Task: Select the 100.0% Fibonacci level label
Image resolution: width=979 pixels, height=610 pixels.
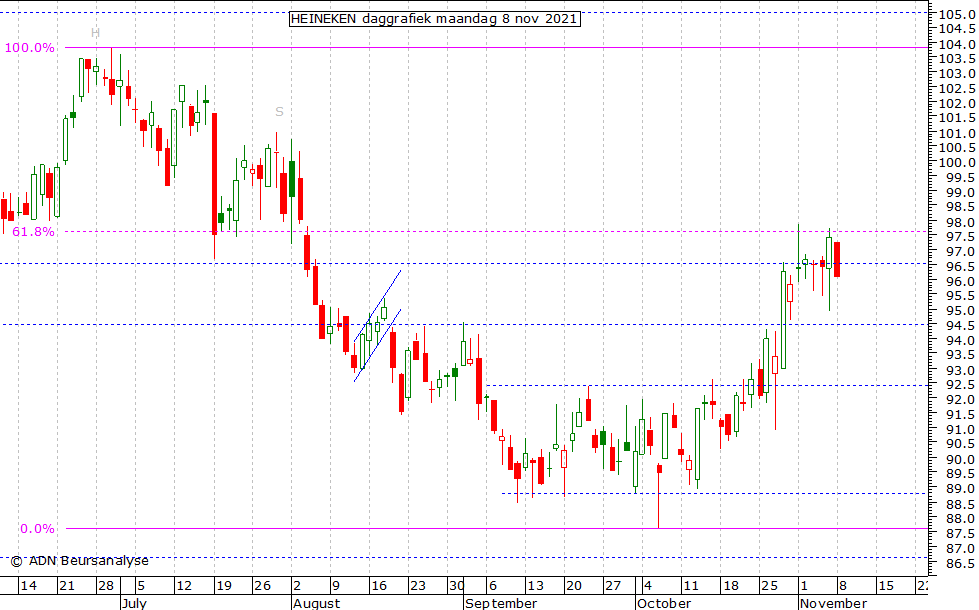Action: [29, 48]
